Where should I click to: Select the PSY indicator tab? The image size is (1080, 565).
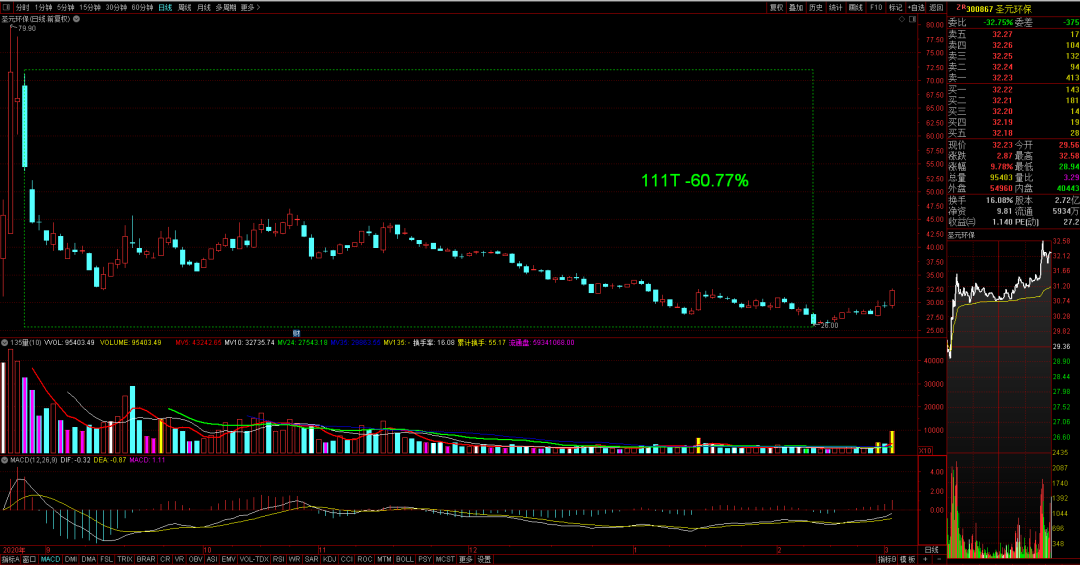coord(425,559)
